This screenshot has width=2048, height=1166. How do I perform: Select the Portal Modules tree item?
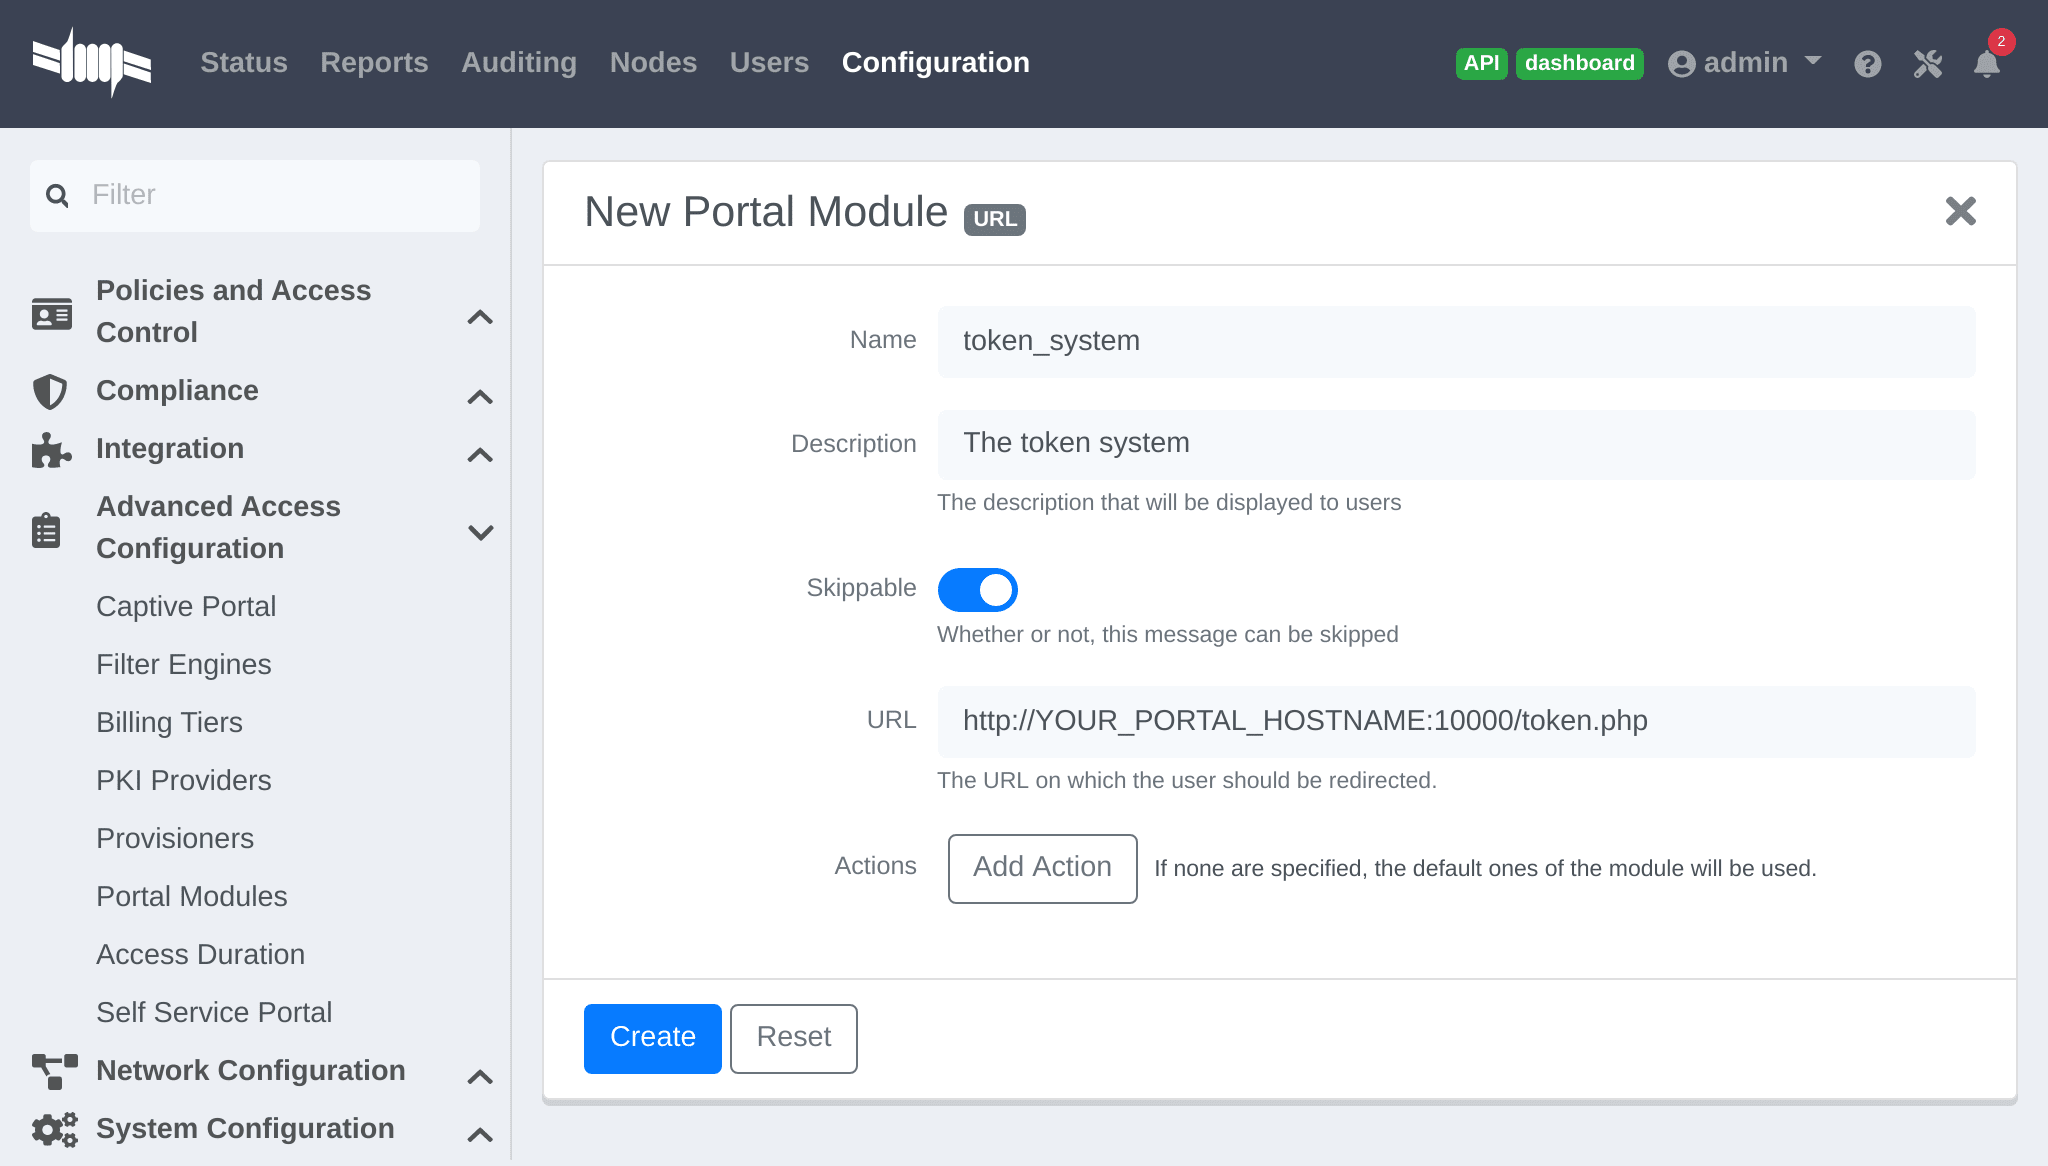[x=193, y=896]
